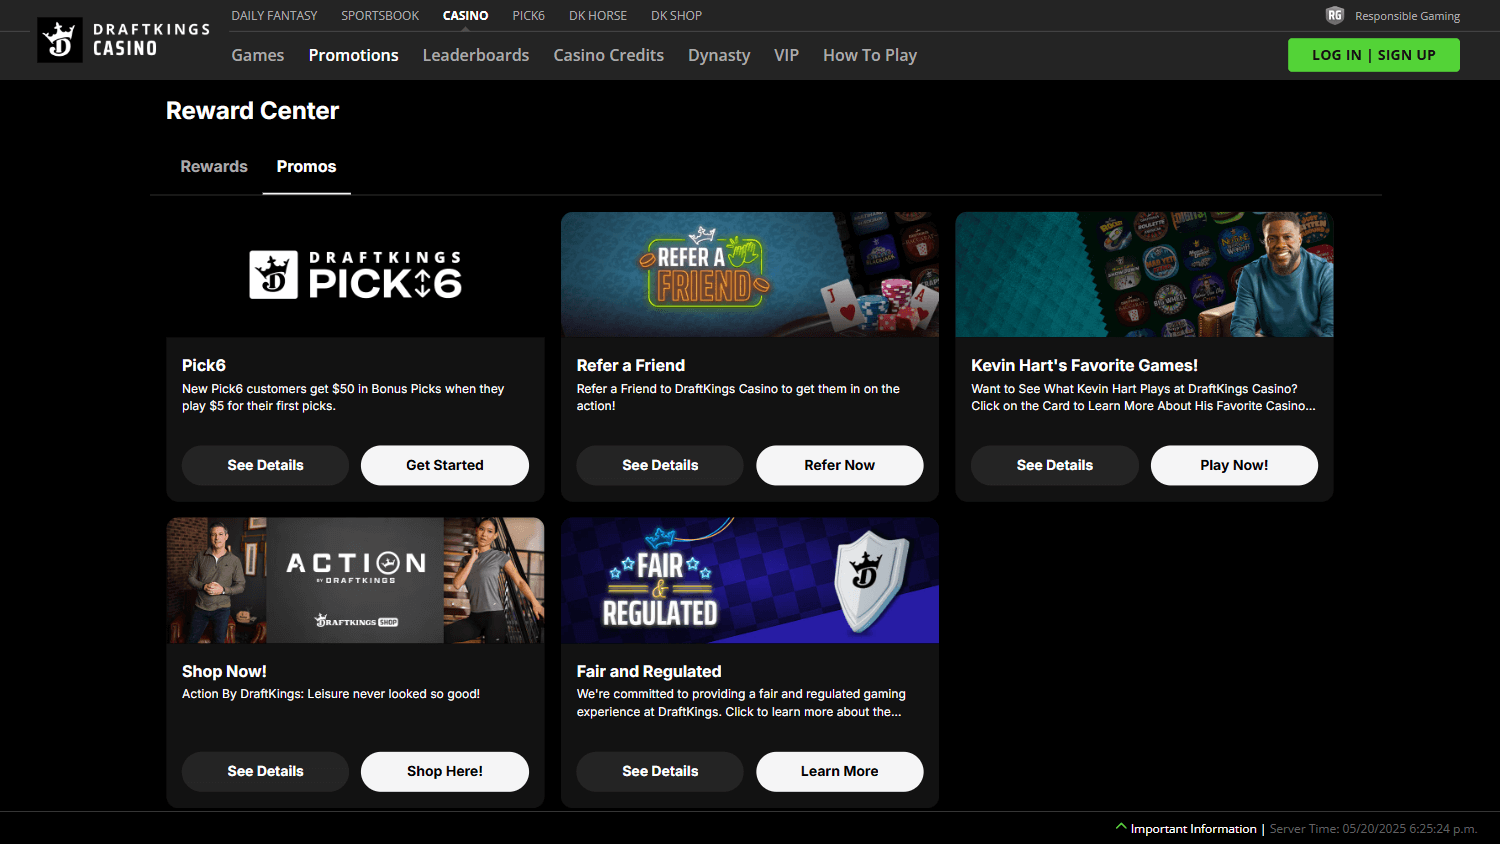Select VIP from the navigation bar
The height and width of the screenshot is (844, 1500).
[x=786, y=55]
